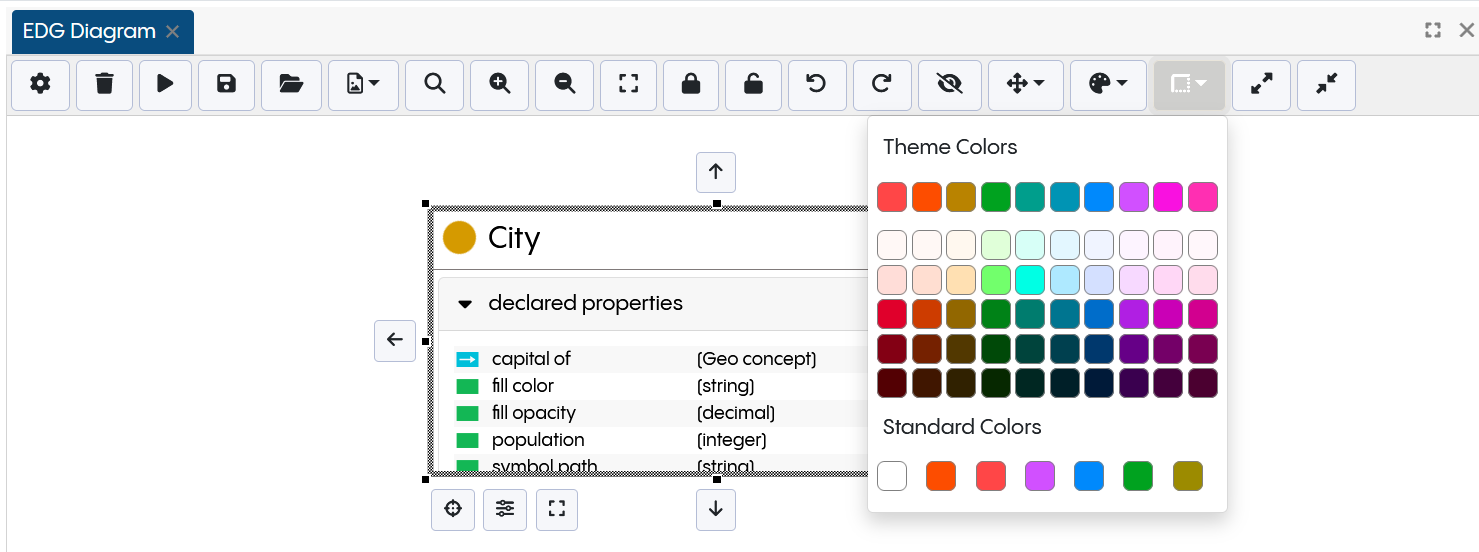Toggle the hidden eye-slash visibility button

tap(949, 84)
